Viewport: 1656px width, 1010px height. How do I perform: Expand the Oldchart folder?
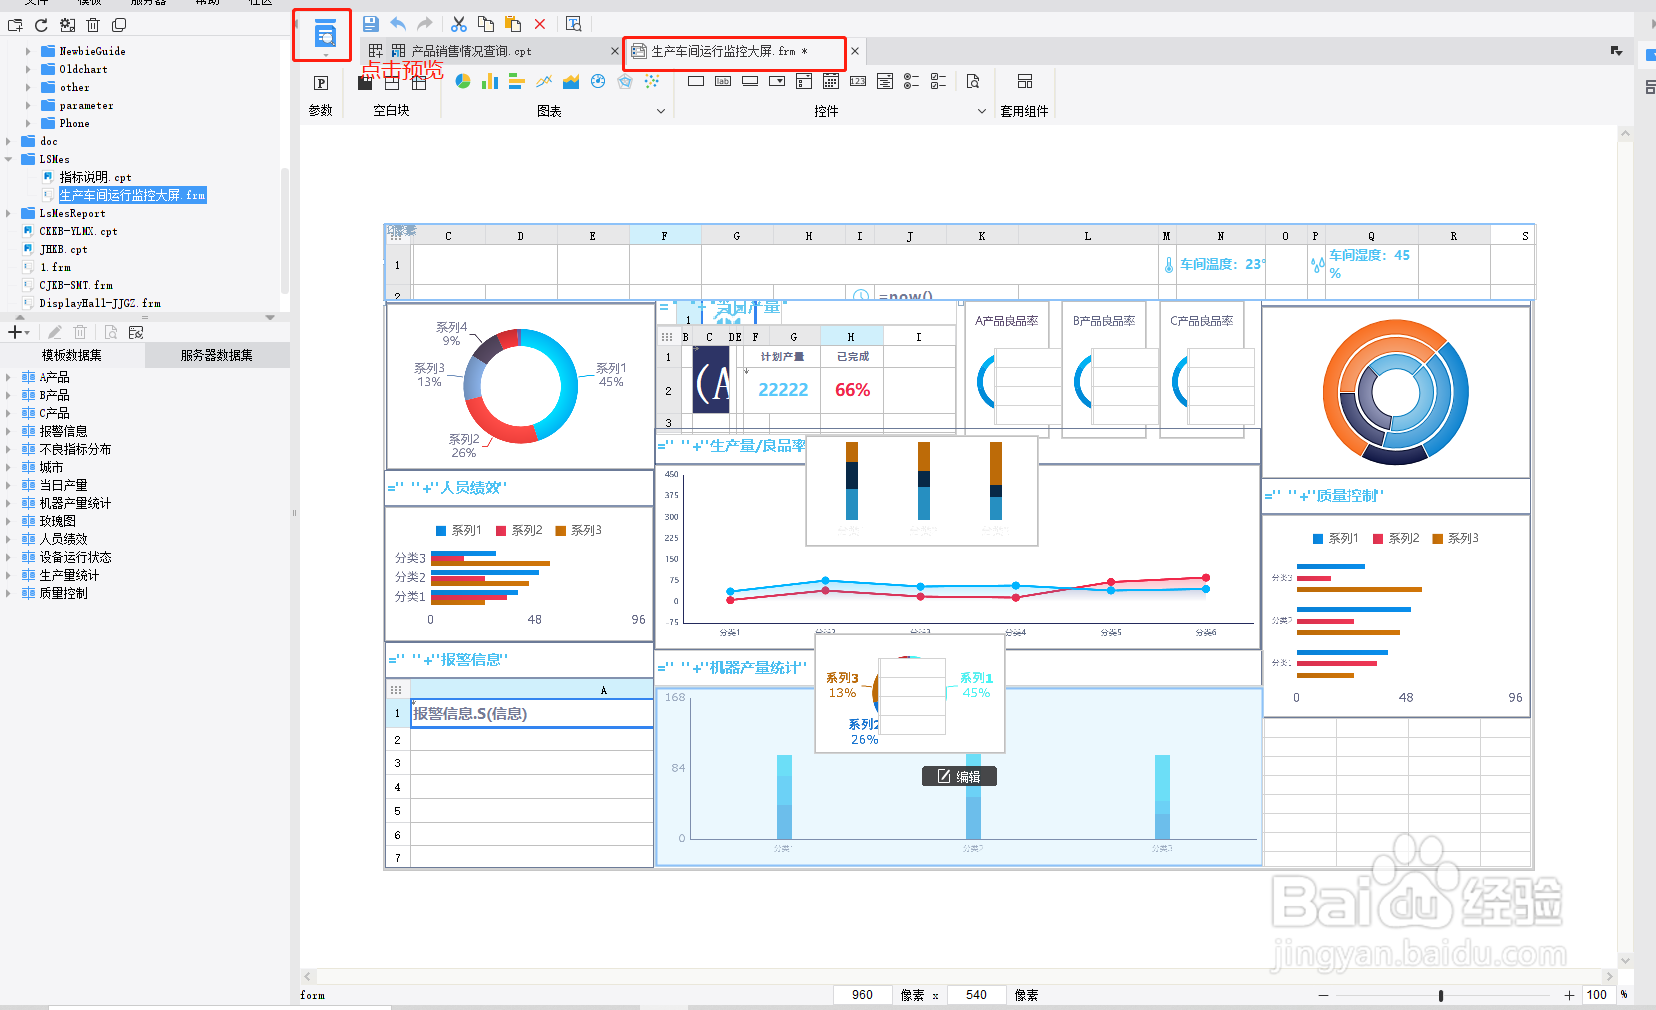tap(28, 69)
